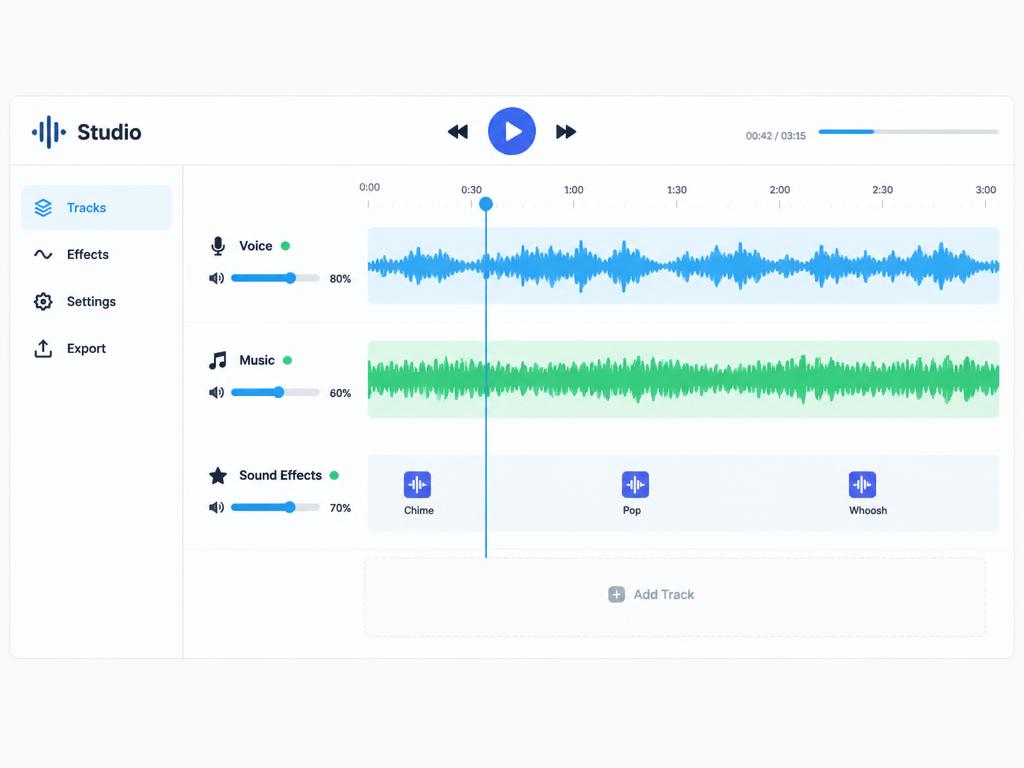Click the Effects wave icon
Screen dimensions: 1024x768
tap(43, 255)
